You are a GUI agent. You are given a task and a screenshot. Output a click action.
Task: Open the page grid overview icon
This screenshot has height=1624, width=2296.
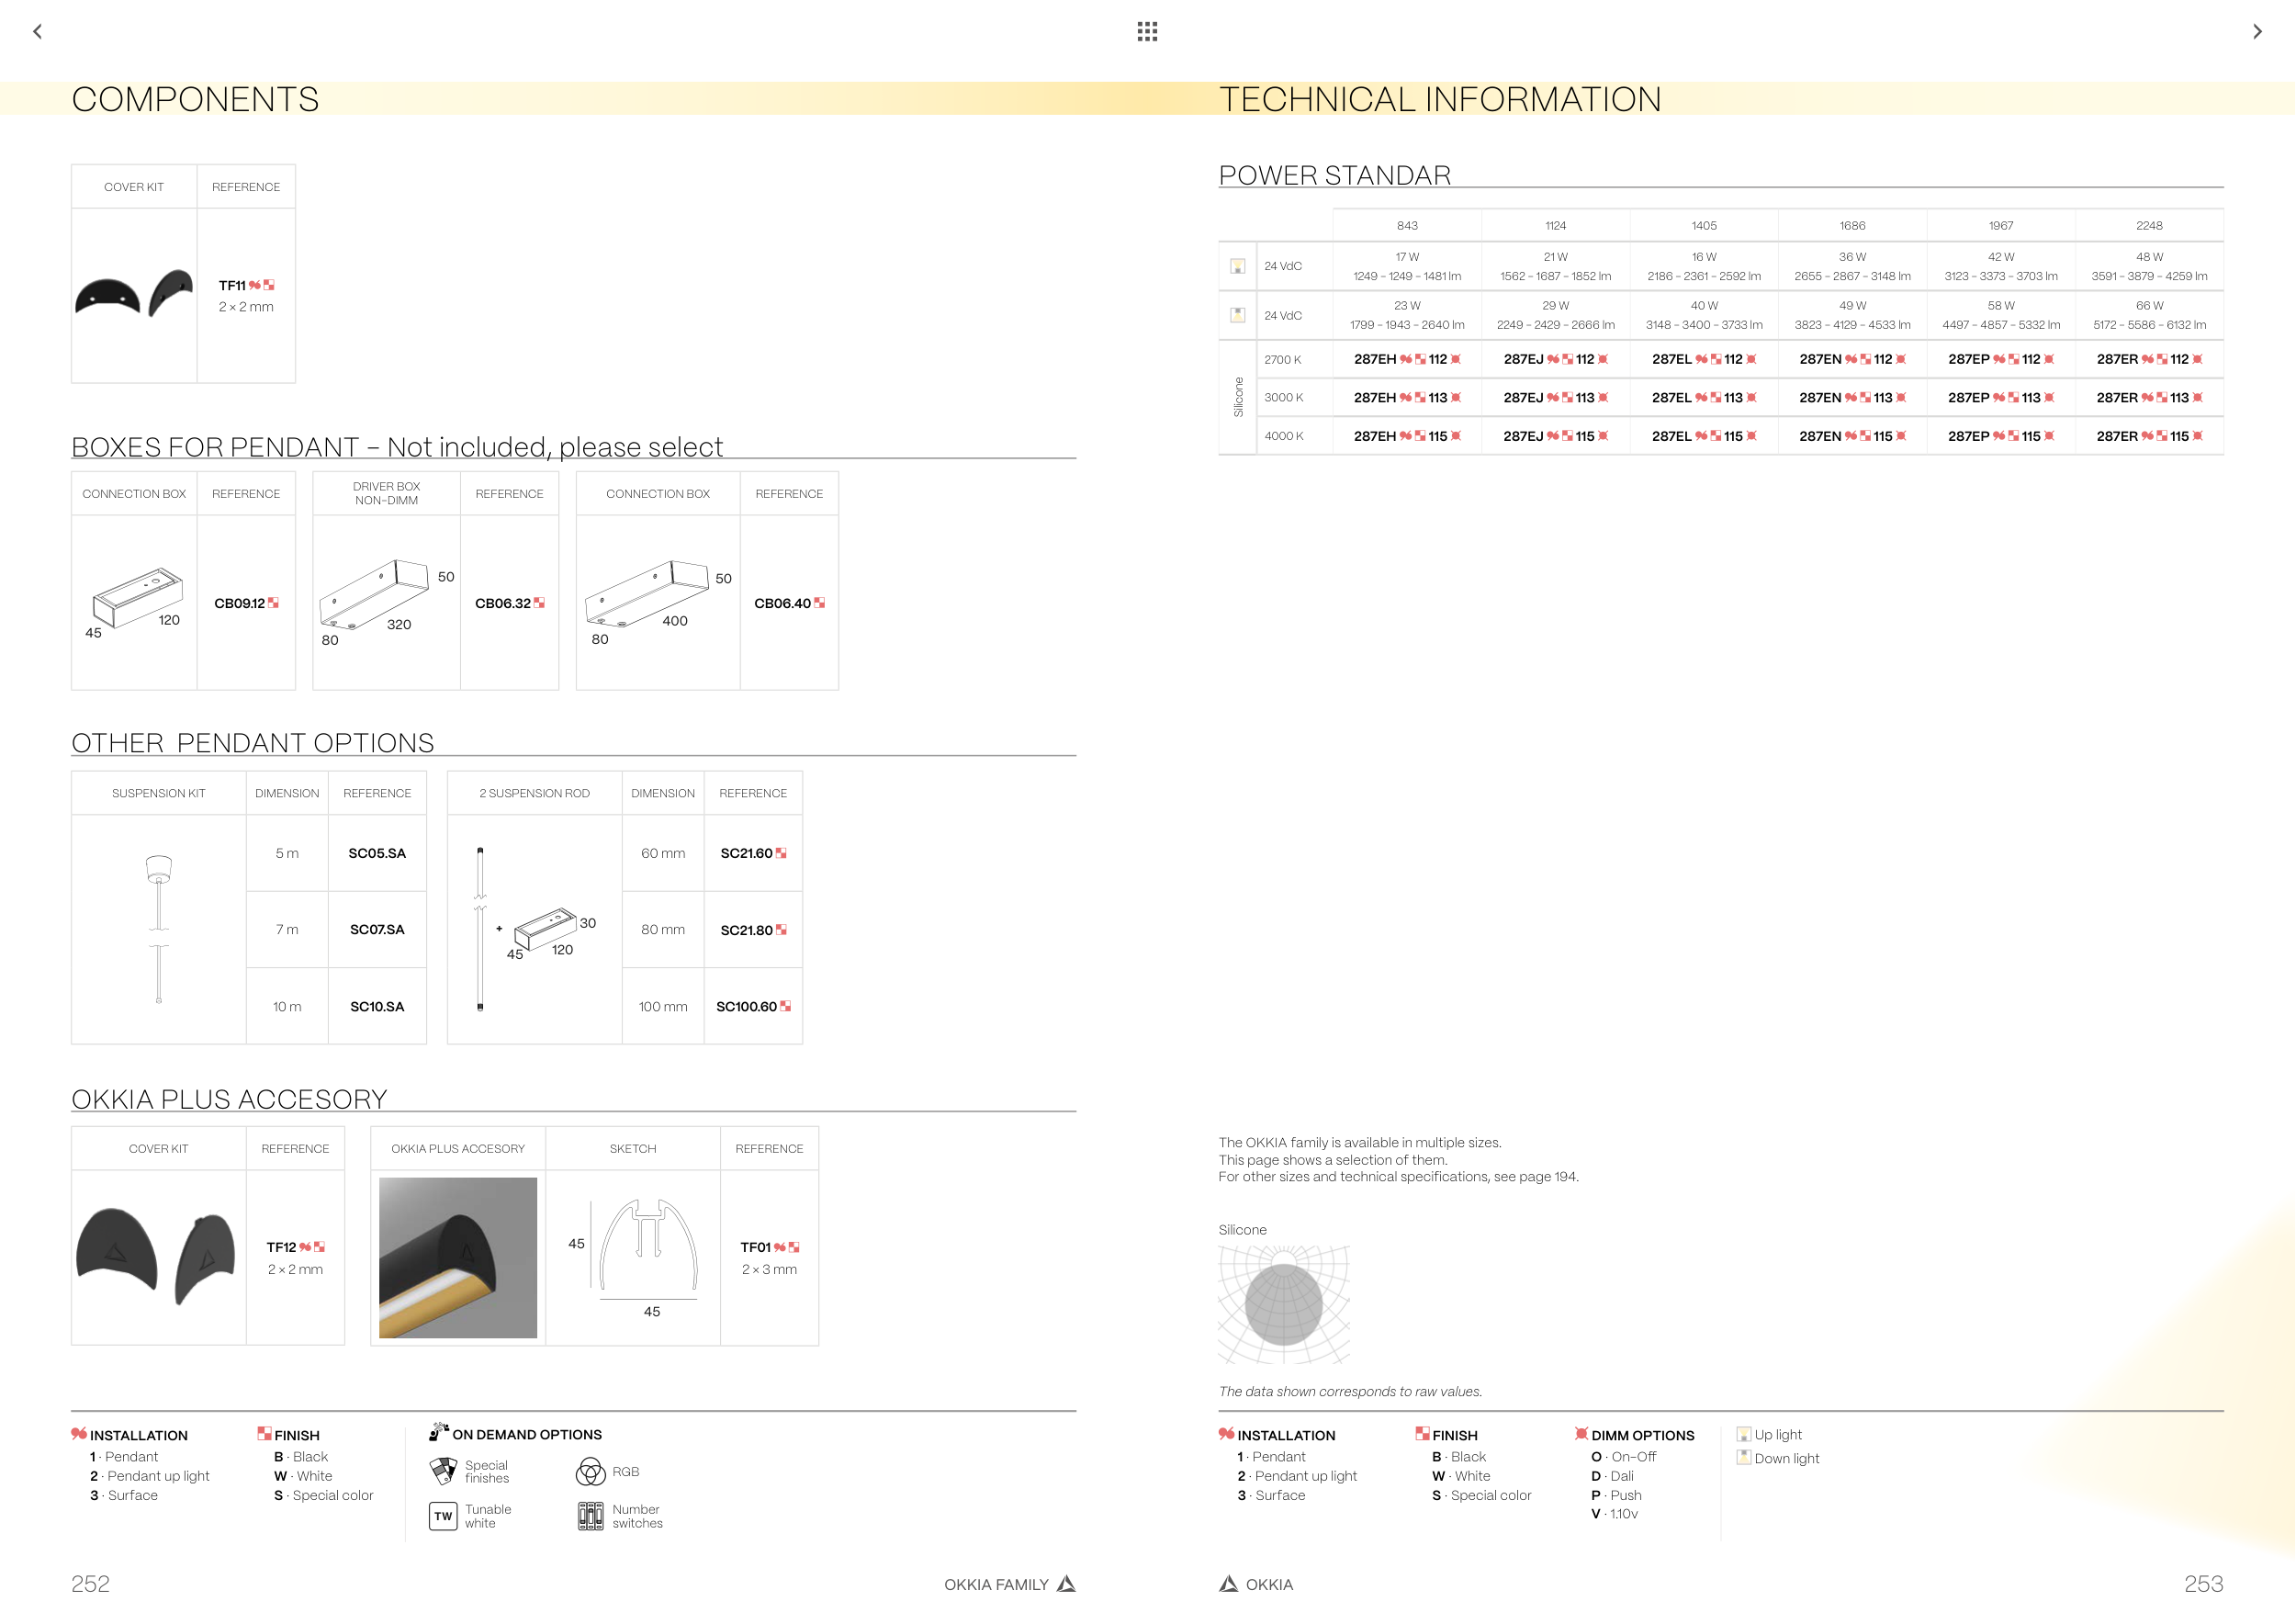point(1147,31)
